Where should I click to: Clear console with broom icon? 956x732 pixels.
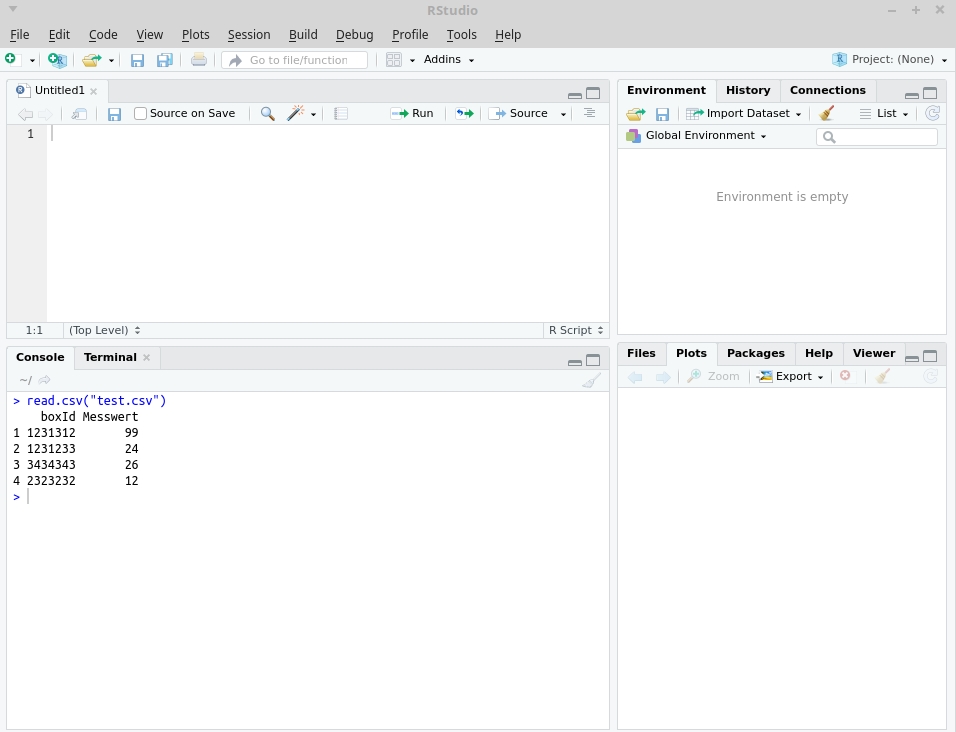pyautogui.click(x=591, y=380)
